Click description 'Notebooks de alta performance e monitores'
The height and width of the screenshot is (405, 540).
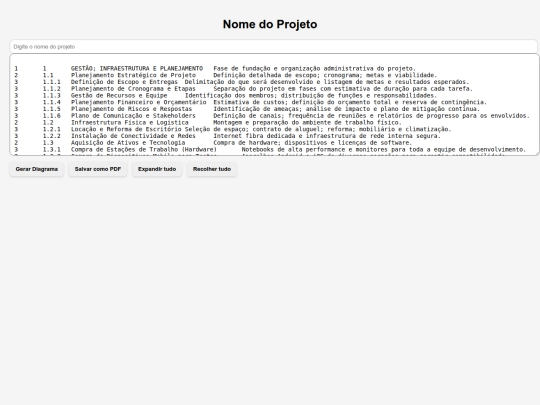(x=314, y=149)
